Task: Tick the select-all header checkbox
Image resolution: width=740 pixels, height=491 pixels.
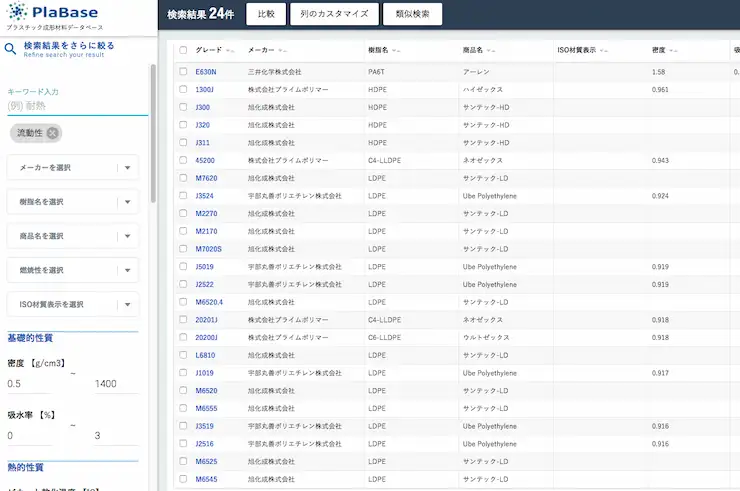Action: coord(183,50)
